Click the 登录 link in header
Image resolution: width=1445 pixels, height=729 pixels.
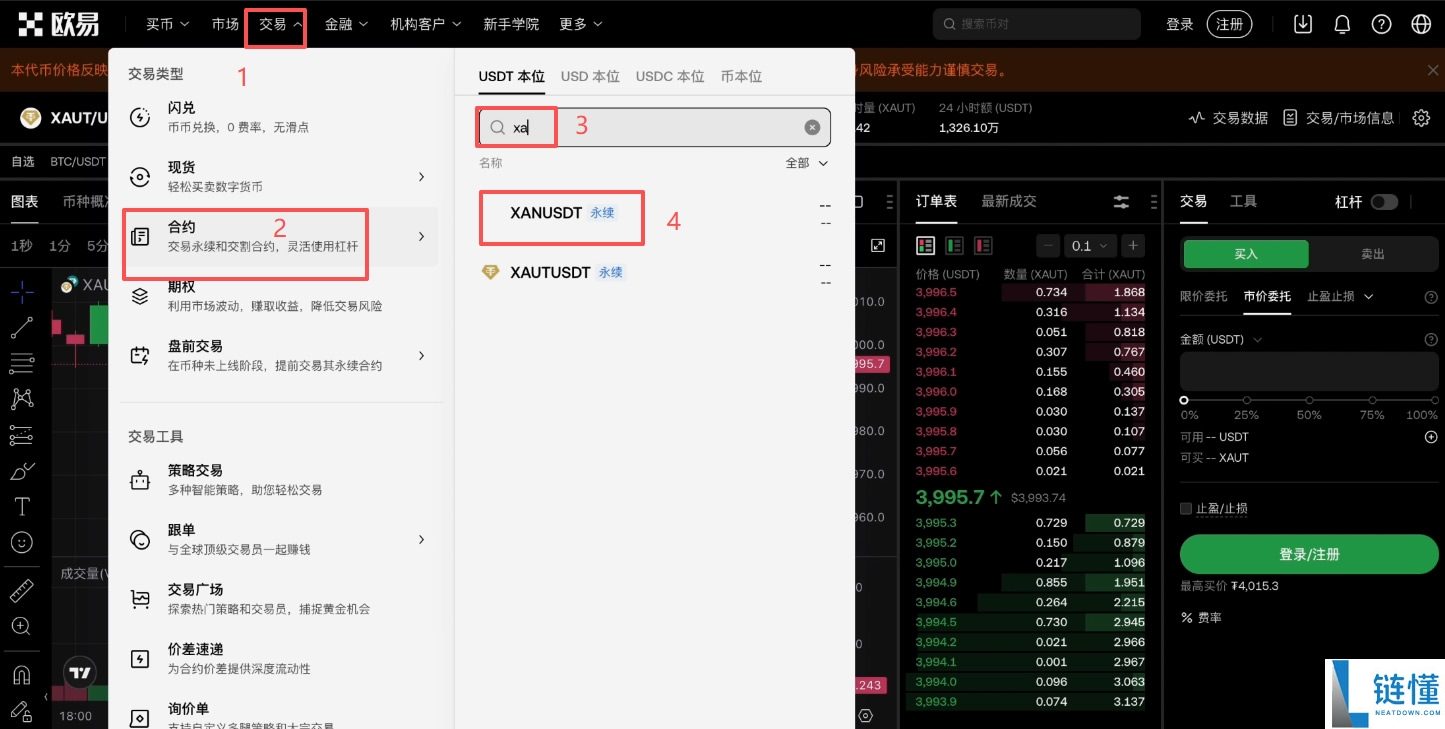click(1180, 24)
